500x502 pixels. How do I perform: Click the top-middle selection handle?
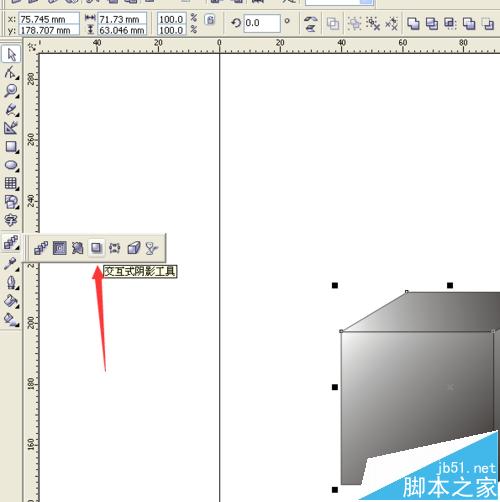pos(450,285)
